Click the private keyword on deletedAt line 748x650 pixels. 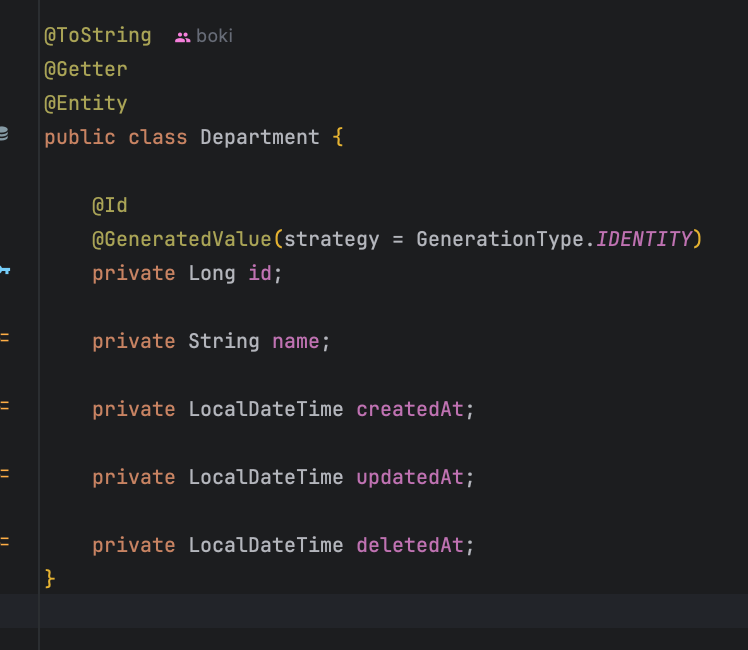(x=134, y=546)
